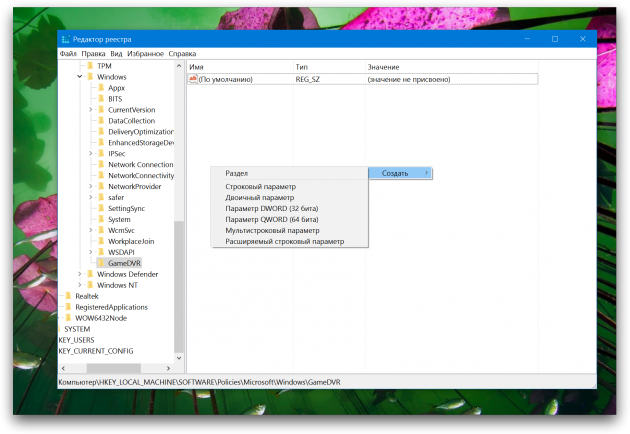Click the GameDVR folder icon
The width and height of the screenshot is (630, 434).
click(x=101, y=262)
